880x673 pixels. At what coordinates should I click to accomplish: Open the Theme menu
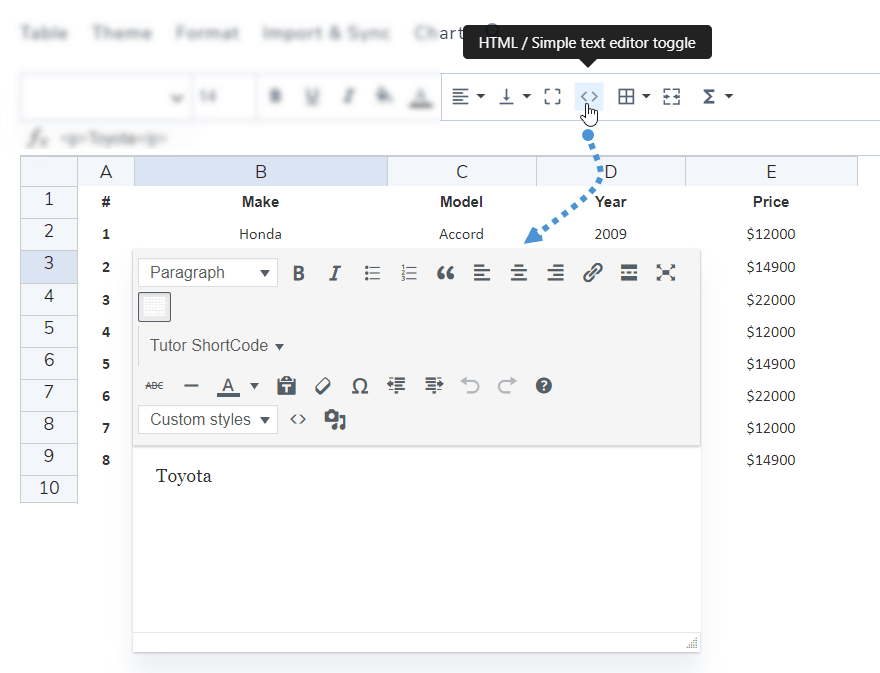tap(122, 33)
